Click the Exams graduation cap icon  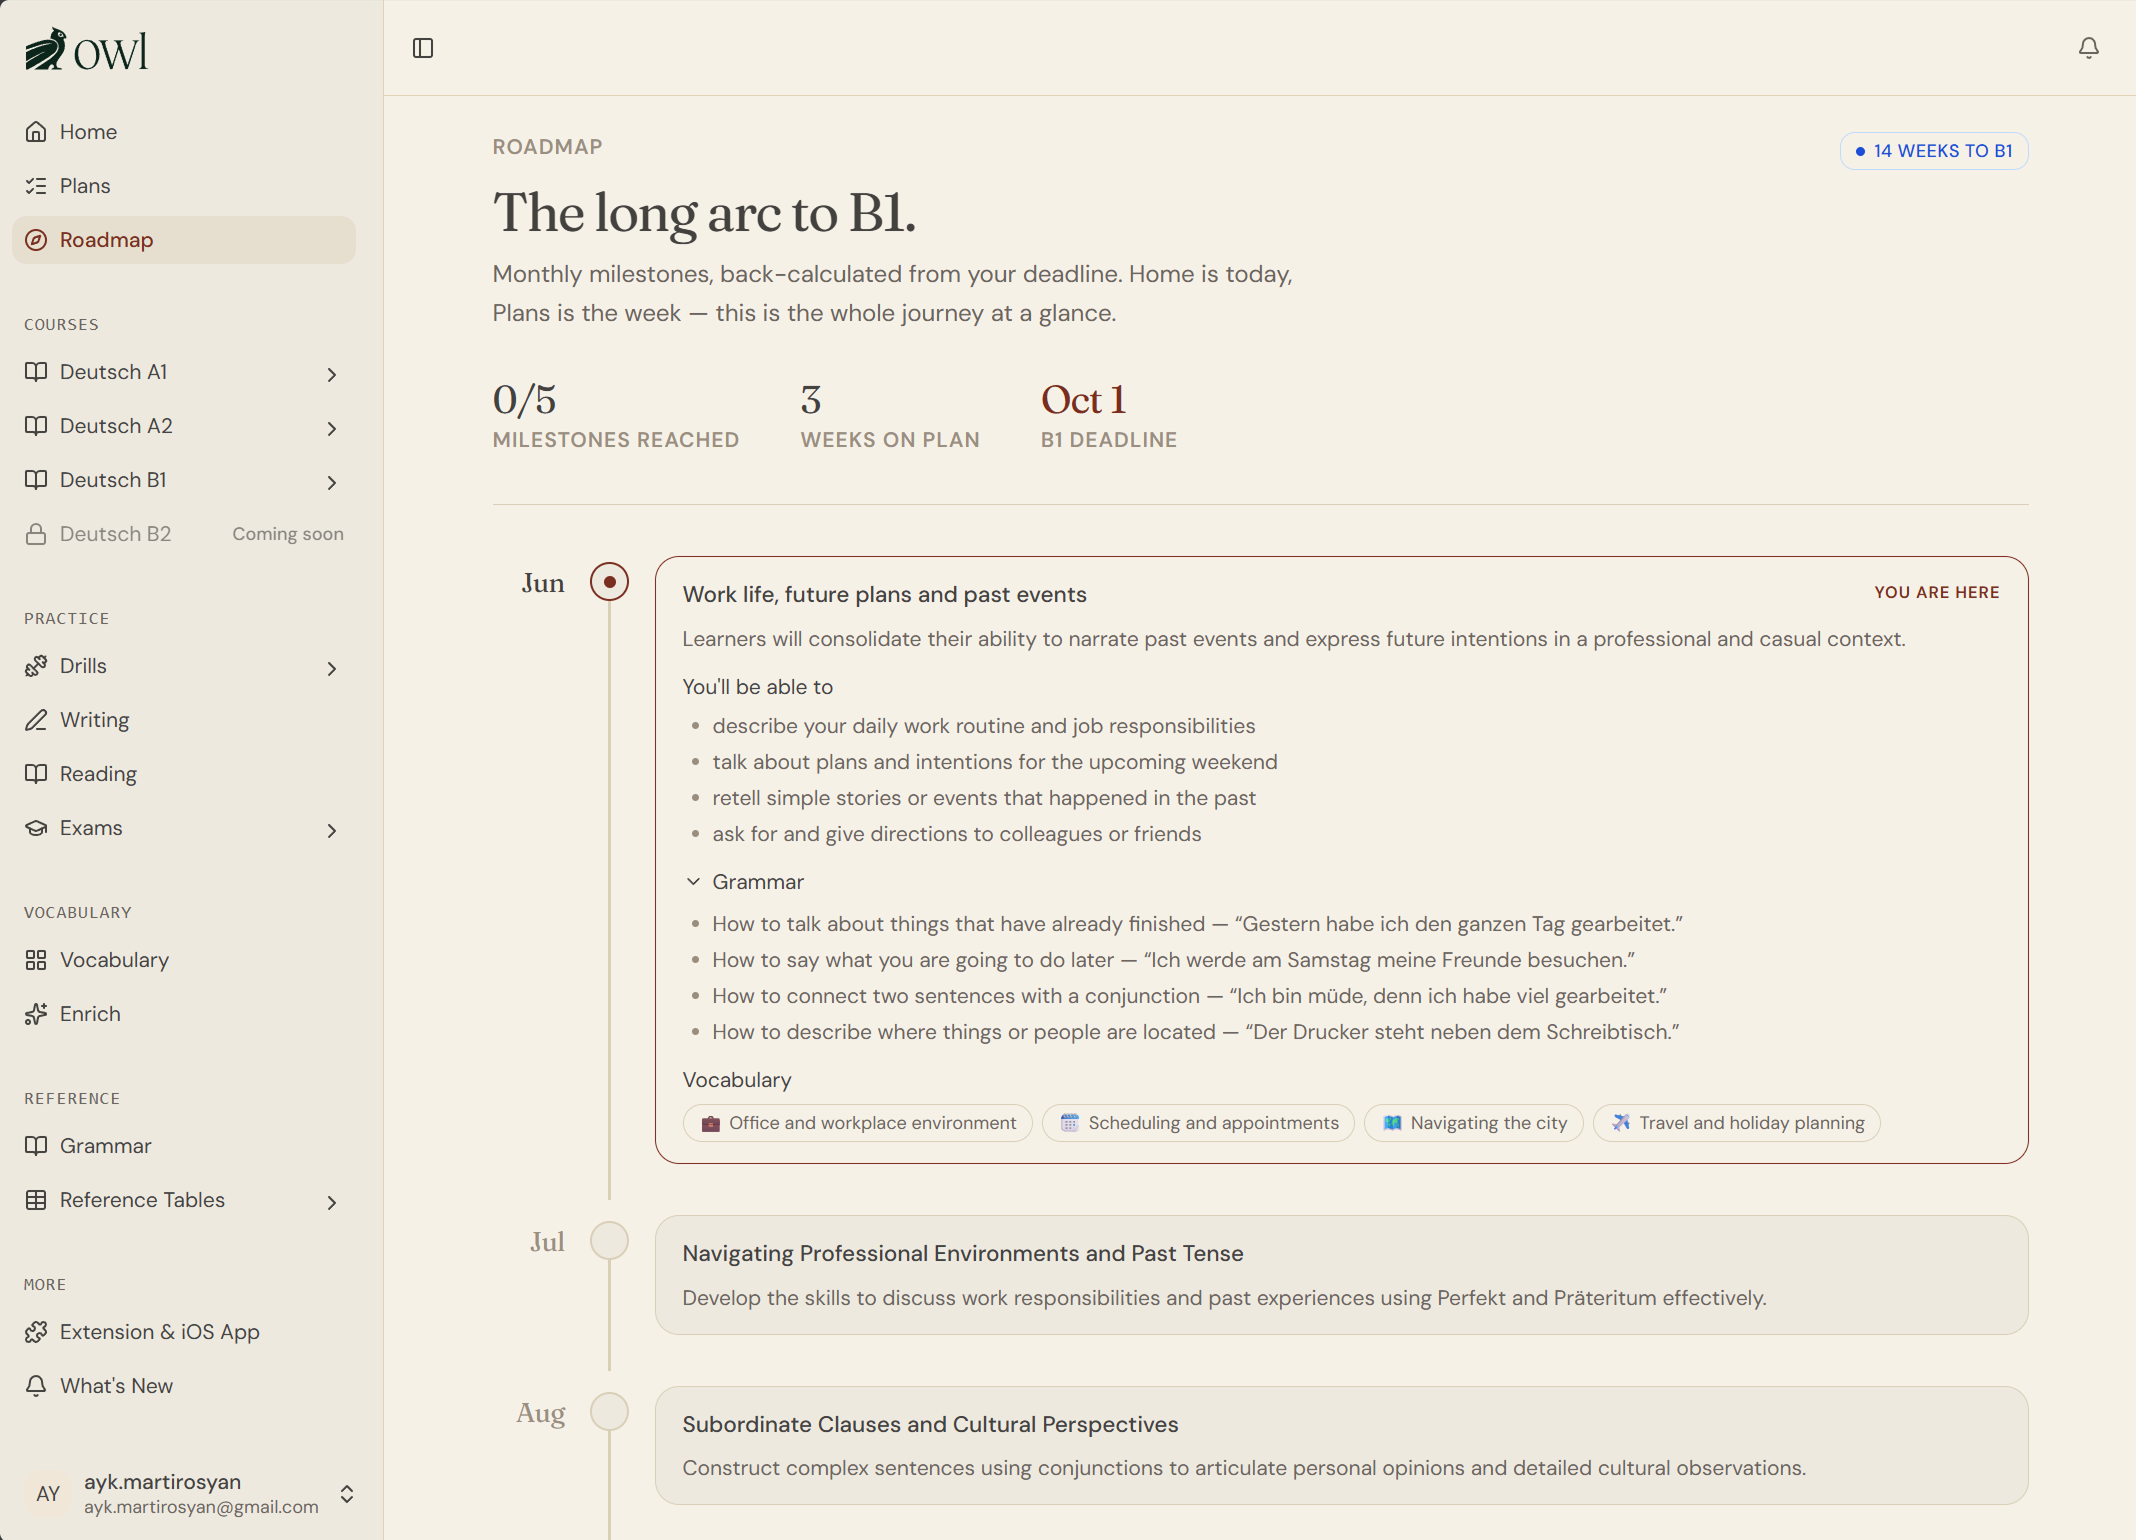click(x=36, y=828)
